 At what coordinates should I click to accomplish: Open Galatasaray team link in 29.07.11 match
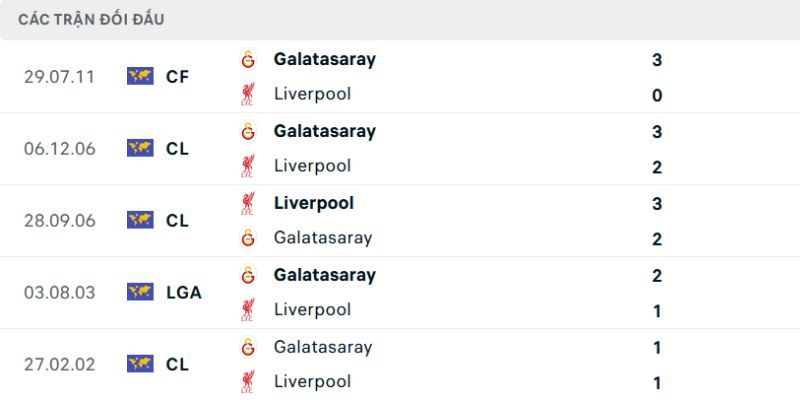pos(324,59)
